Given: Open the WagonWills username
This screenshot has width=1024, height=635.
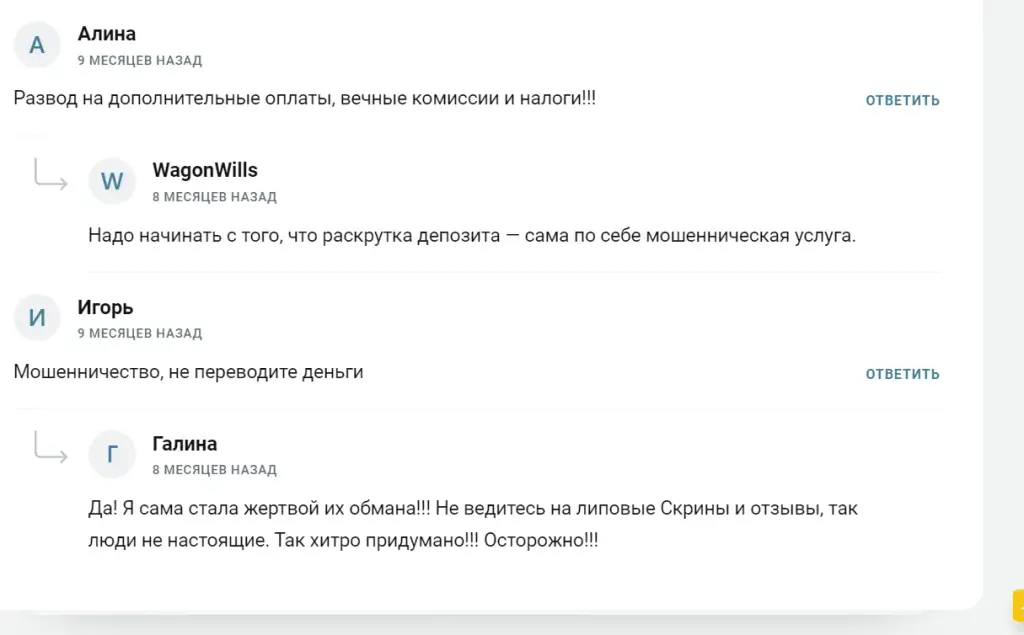Looking at the screenshot, I should pyautogui.click(x=205, y=171).
